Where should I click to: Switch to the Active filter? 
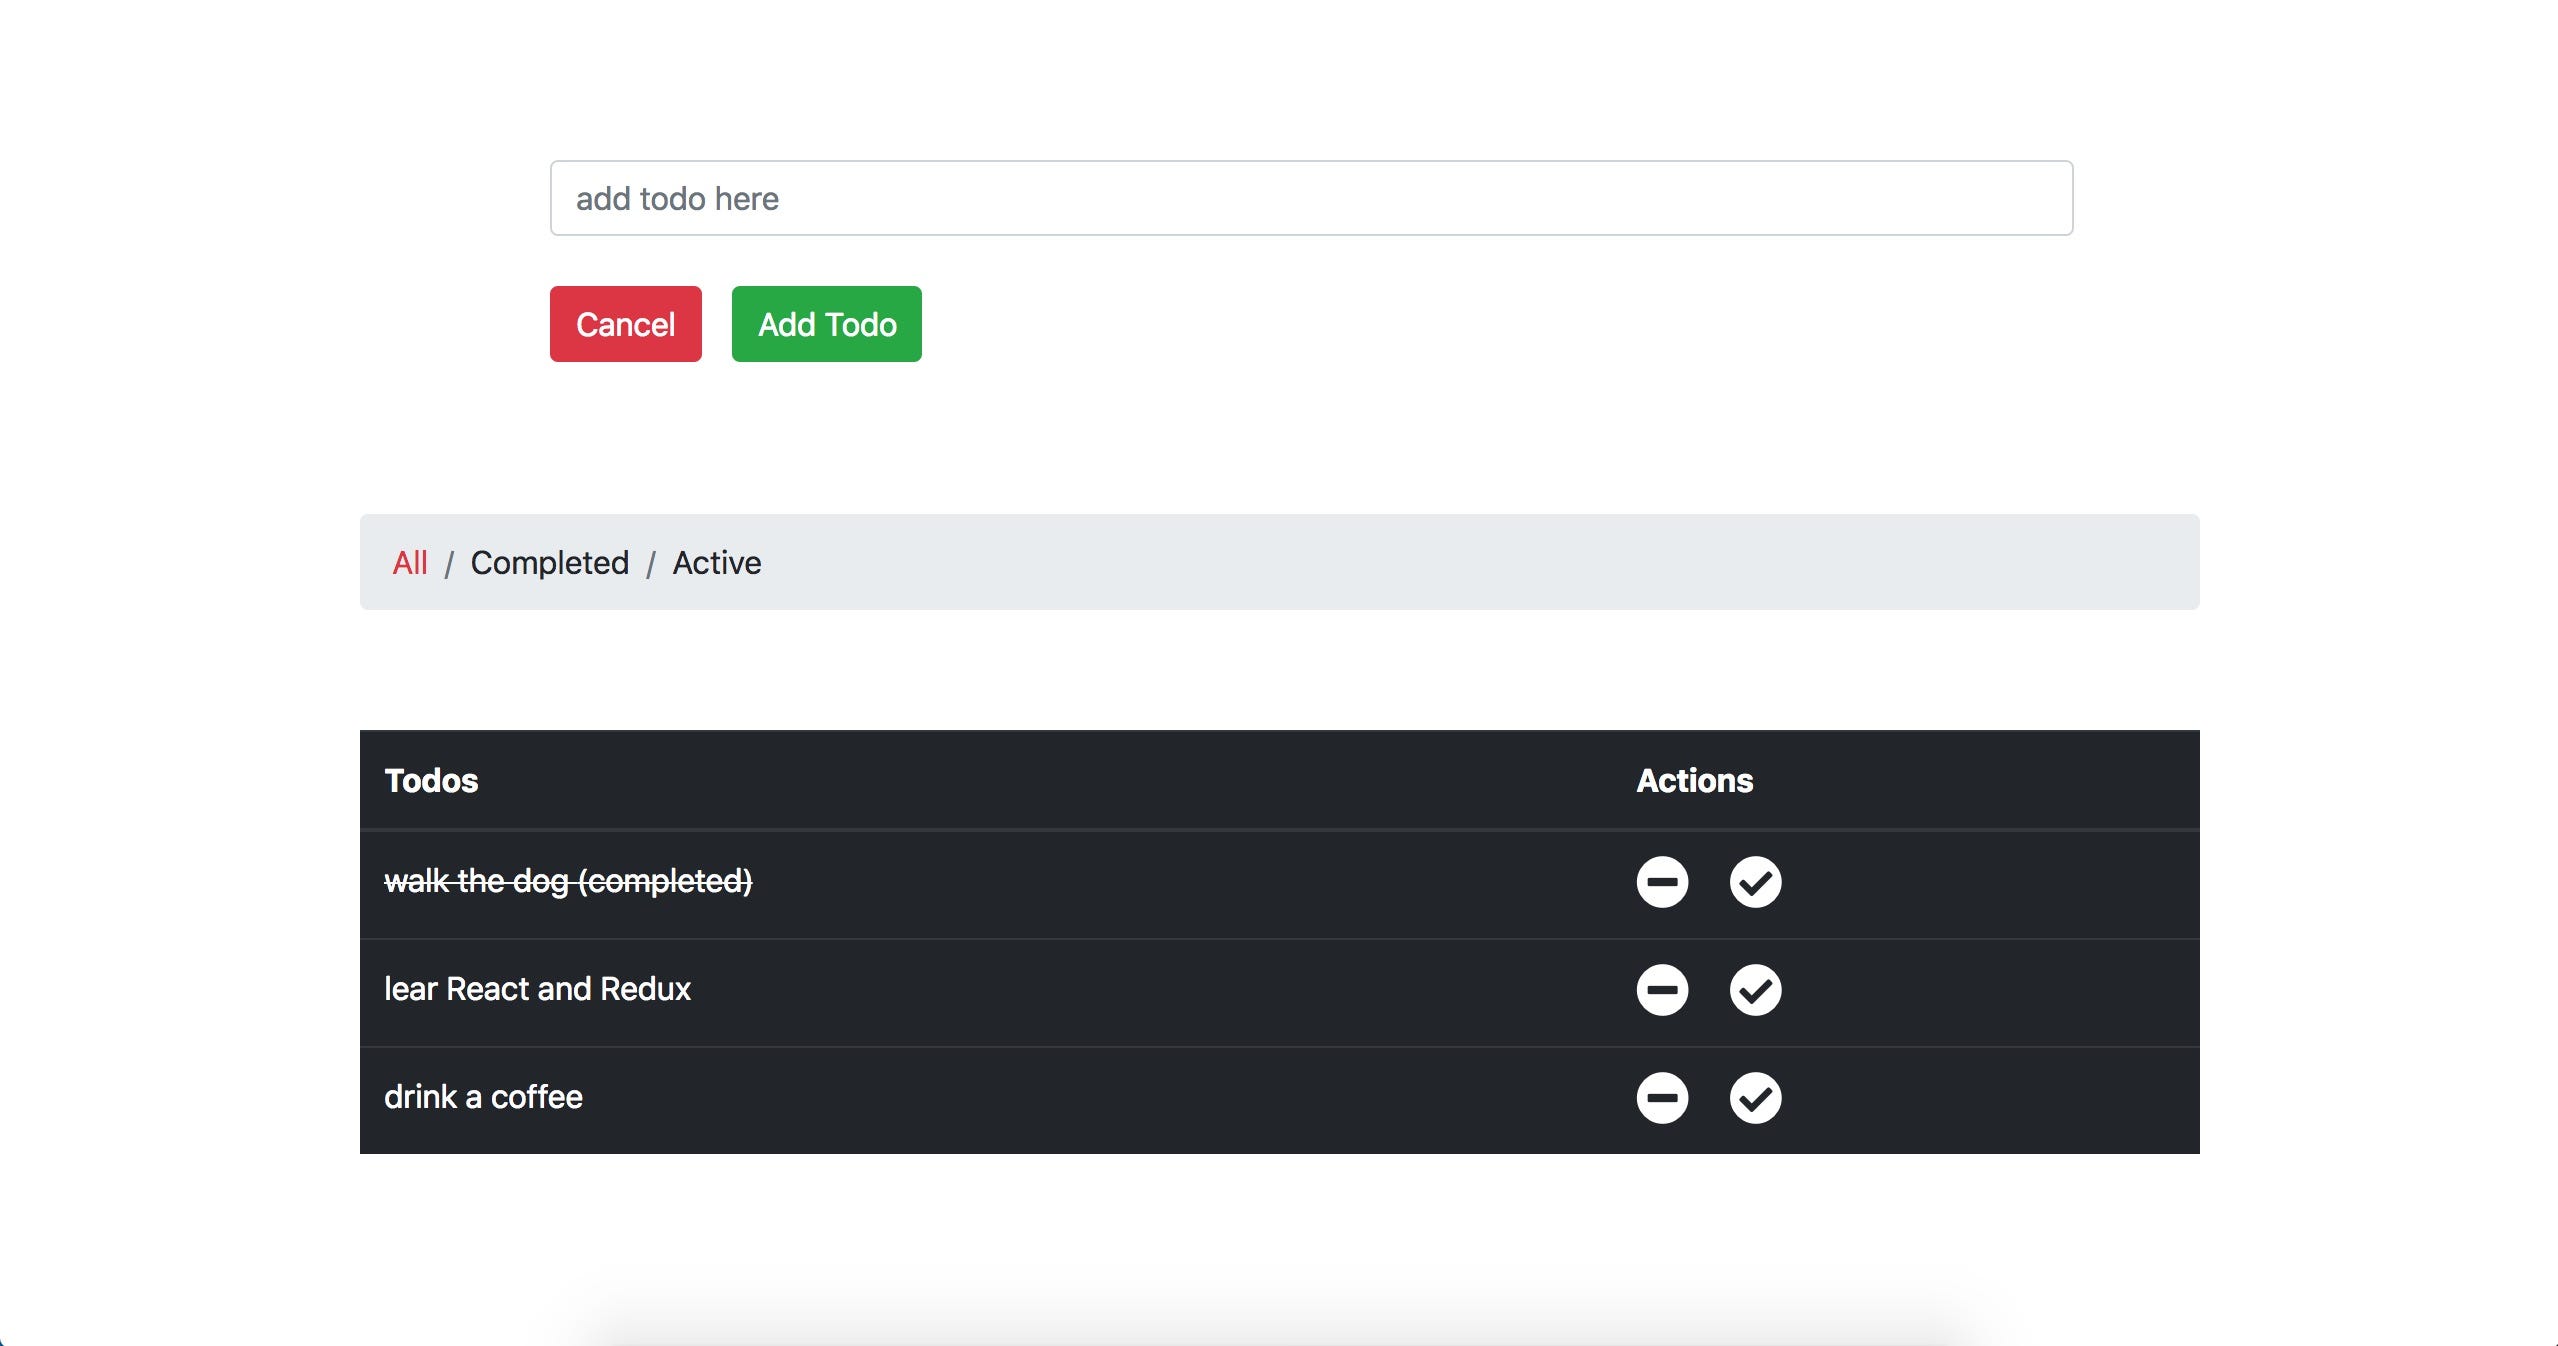(x=717, y=563)
